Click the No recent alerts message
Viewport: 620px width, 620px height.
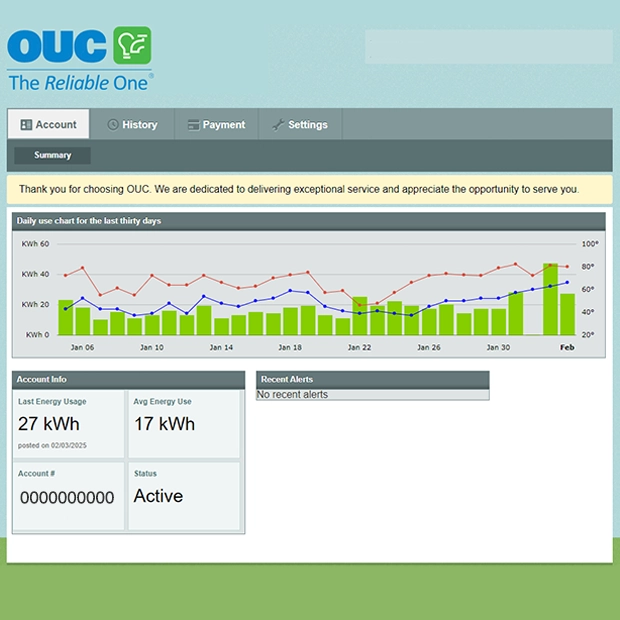[x=292, y=395]
